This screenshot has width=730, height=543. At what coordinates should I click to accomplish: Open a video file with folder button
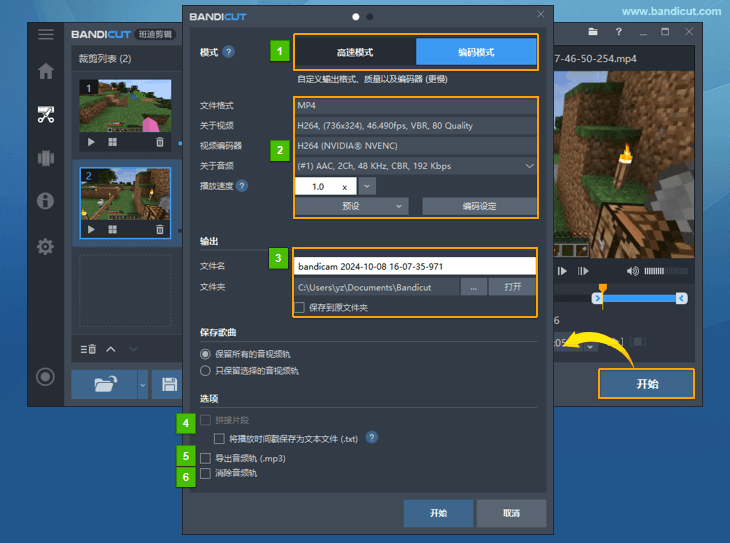click(x=105, y=384)
